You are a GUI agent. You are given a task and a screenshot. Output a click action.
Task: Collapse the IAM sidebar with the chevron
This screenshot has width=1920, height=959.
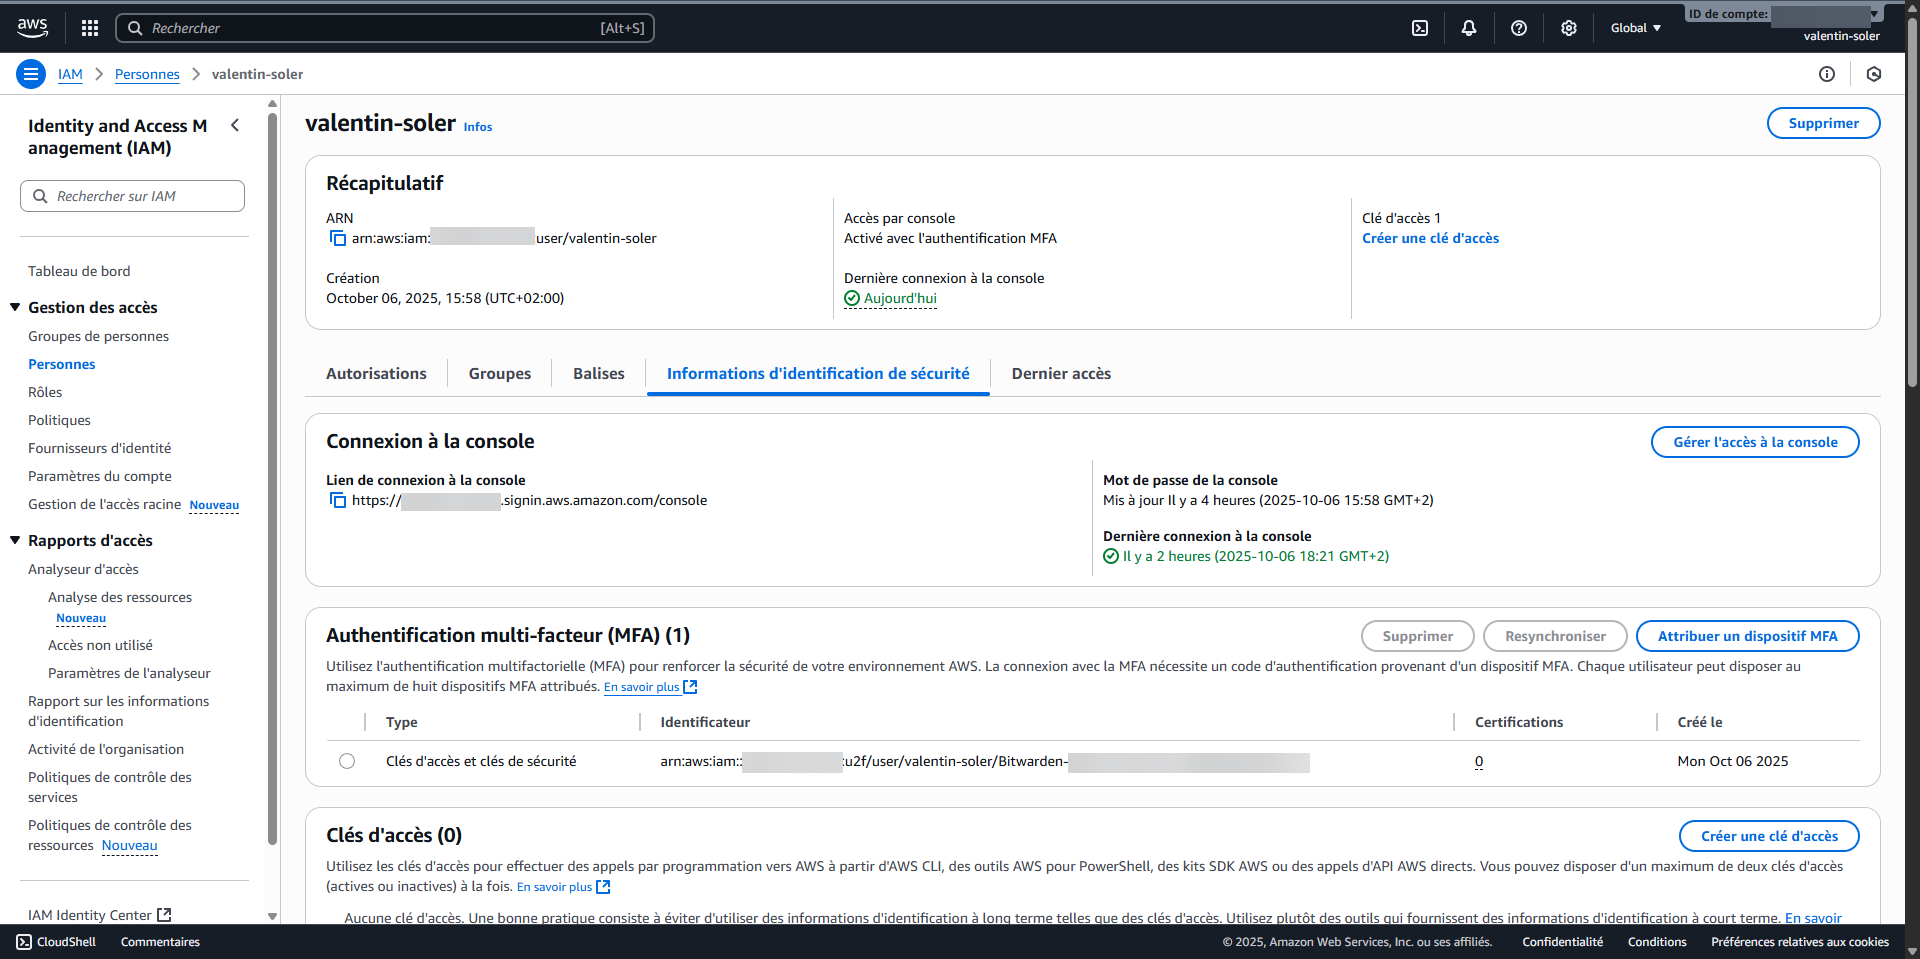[235, 125]
